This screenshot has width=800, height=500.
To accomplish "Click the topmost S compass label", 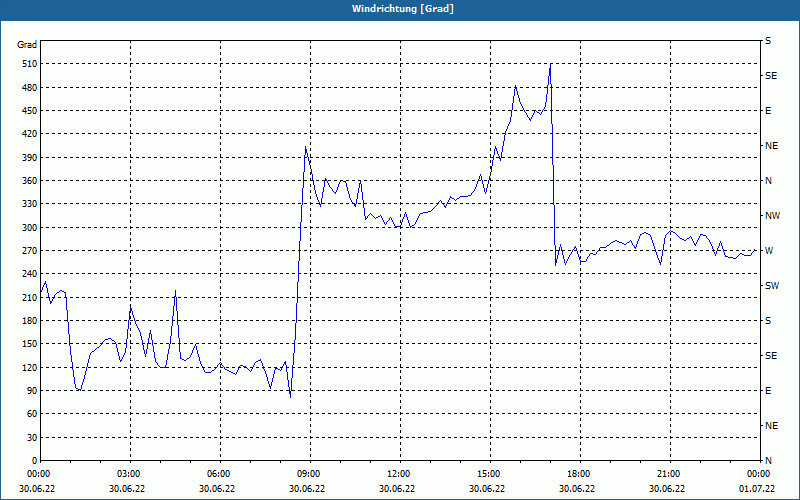I will pyautogui.click(x=768, y=41).
